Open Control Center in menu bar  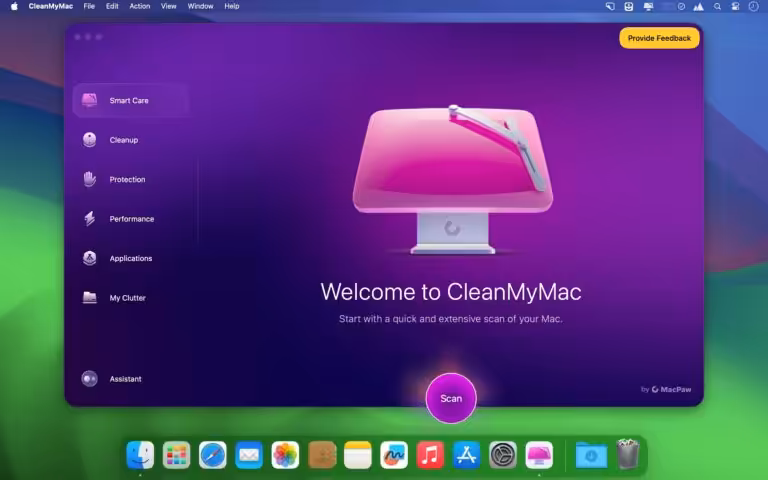pos(735,6)
